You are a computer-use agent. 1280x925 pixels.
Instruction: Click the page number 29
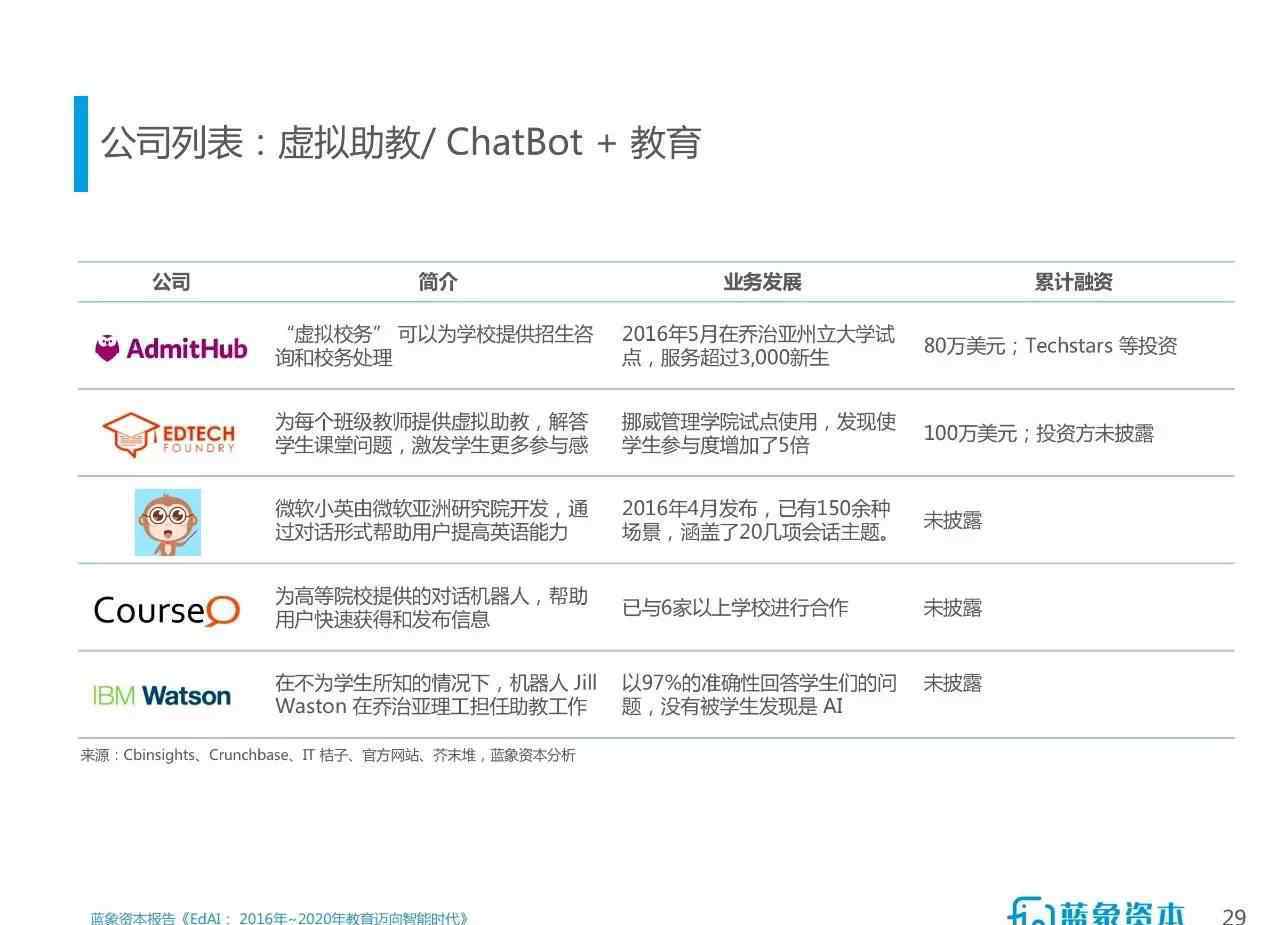1234,916
